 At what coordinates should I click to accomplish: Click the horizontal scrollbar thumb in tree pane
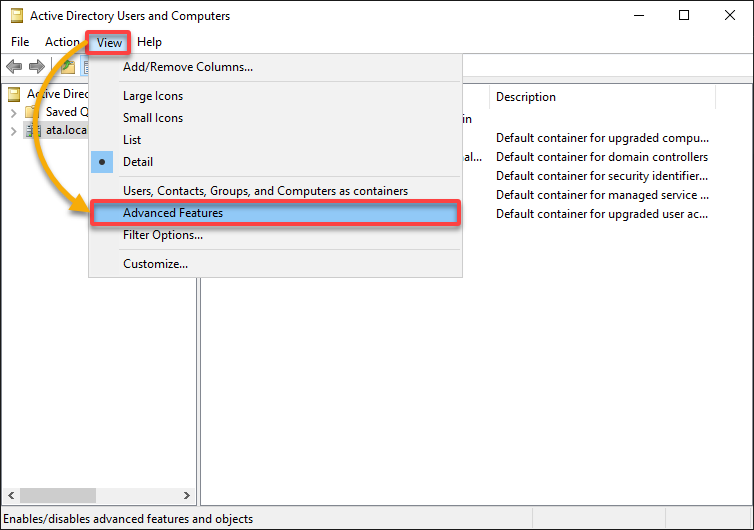[x=58, y=495]
